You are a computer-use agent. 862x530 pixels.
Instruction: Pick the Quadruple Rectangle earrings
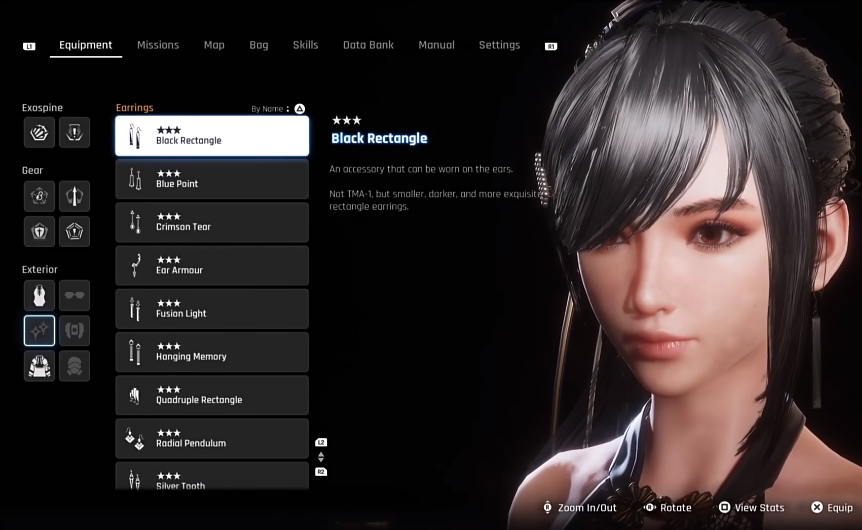(x=212, y=395)
